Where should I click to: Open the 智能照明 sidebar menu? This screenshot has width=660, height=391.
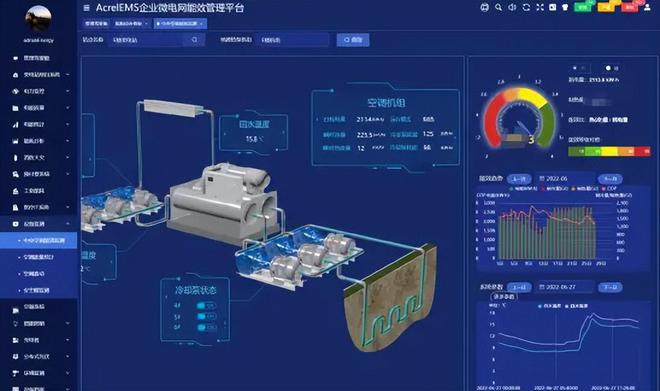coord(39,323)
